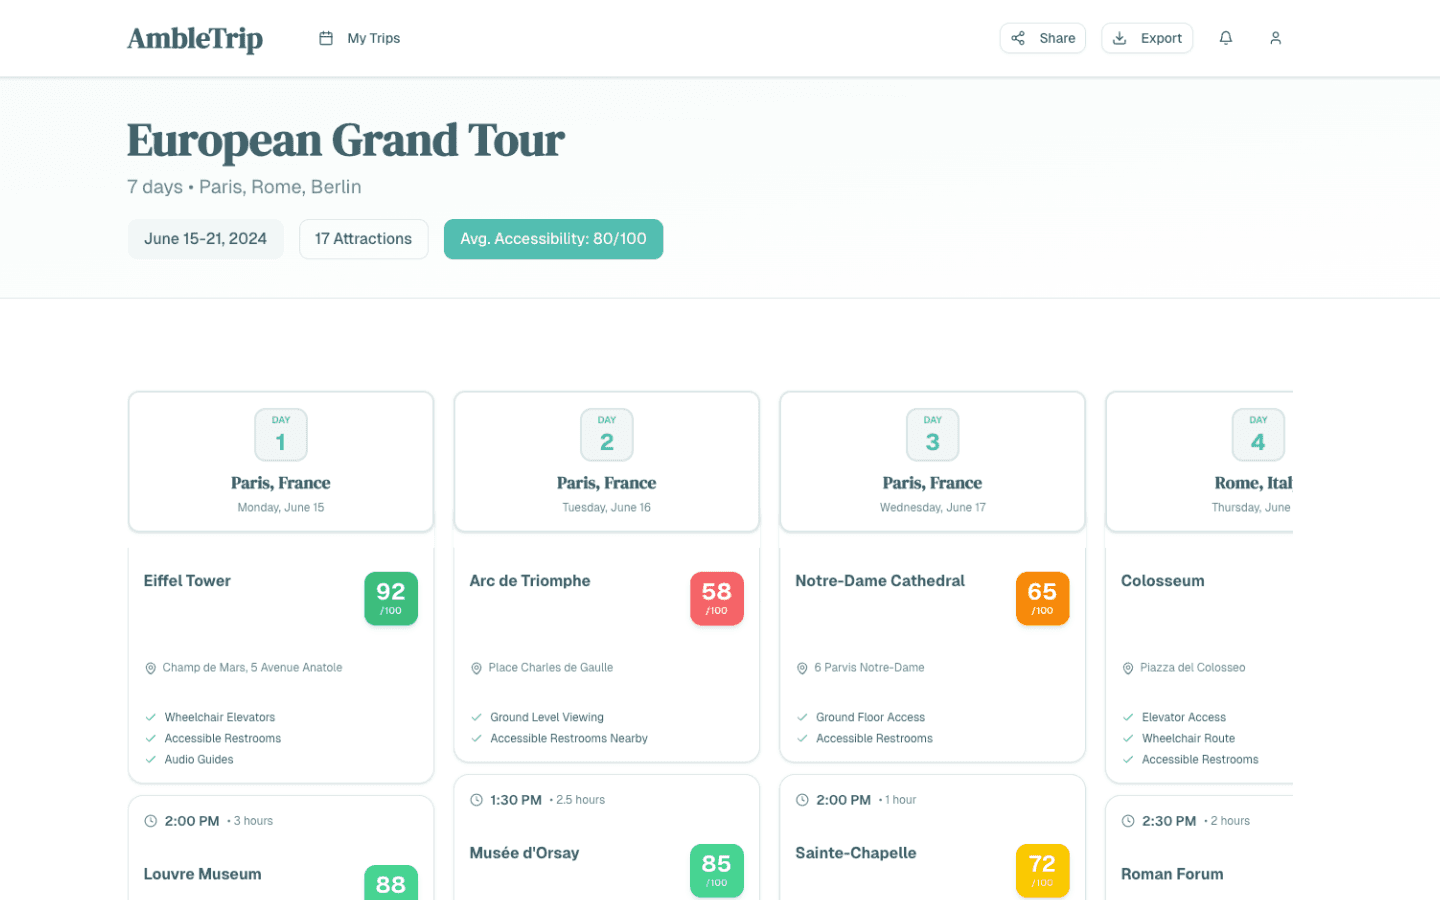1440x900 pixels.
Task: Click the location pin icon on the Eiffel Tower card
Action: [151, 667]
